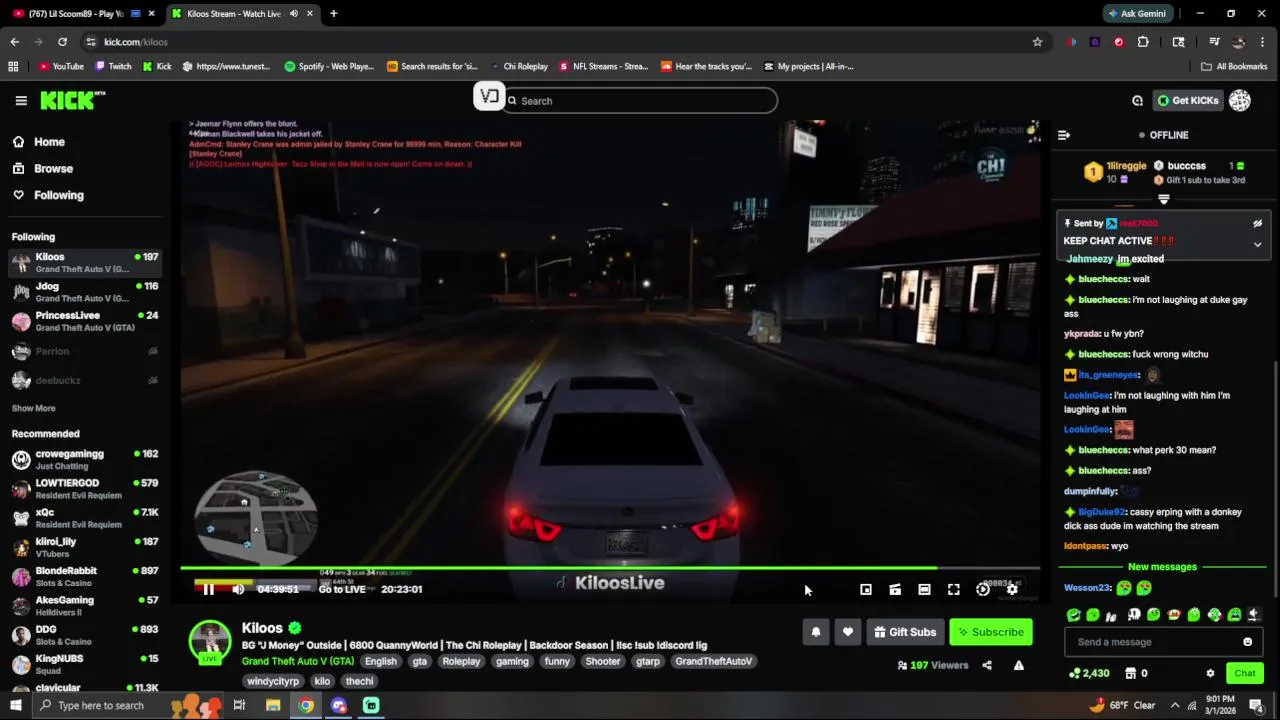Mute the Kiloos Stream browser tab
The image size is (1280, 720).
click(294, 14)
